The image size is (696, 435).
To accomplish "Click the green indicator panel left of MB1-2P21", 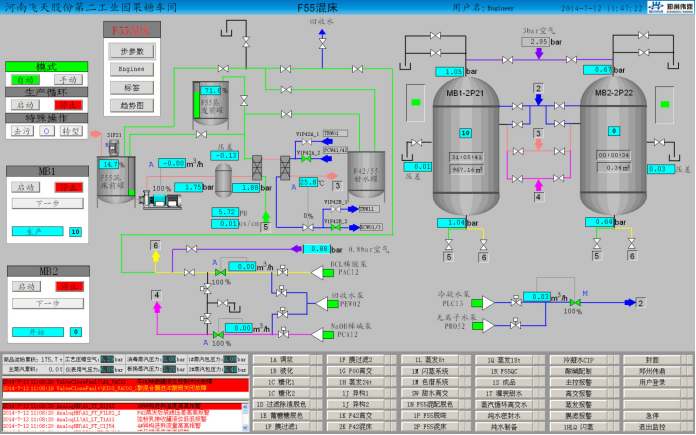I will click(x=415, y=103).
